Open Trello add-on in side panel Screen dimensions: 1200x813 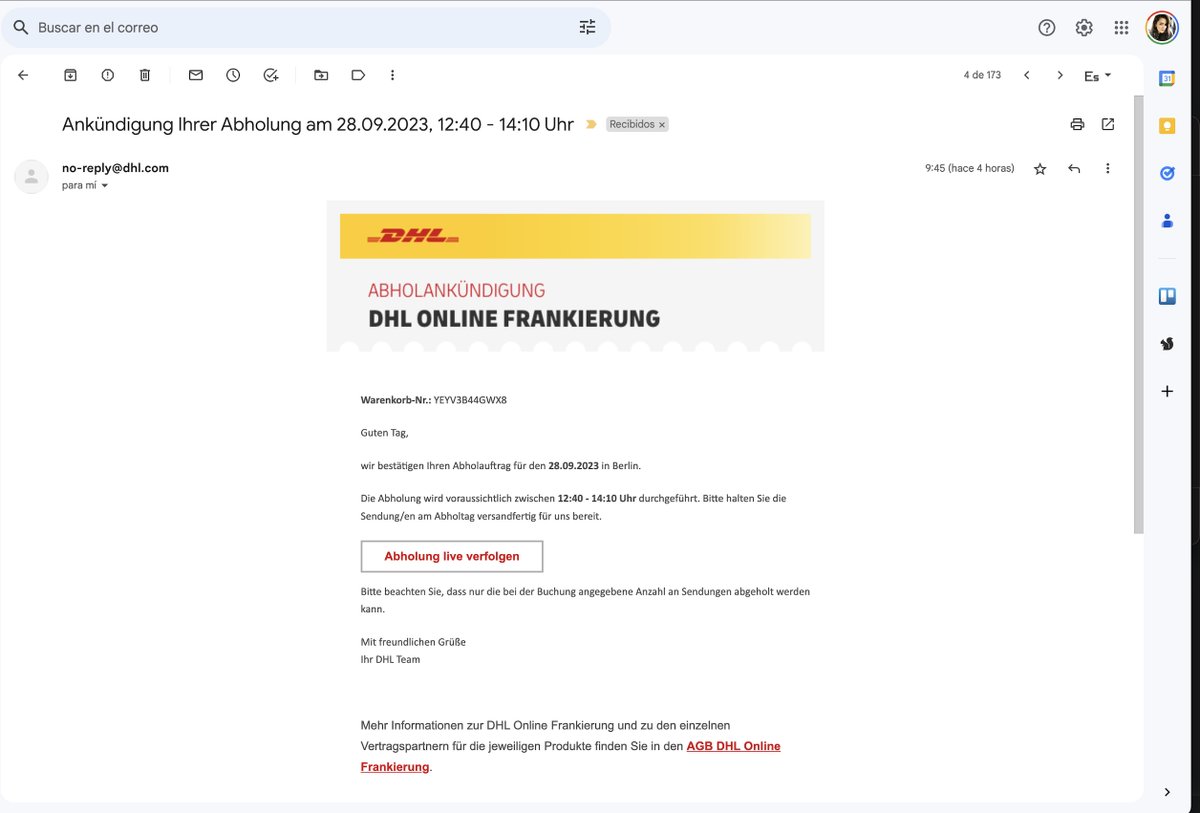tap(1166, 295)
